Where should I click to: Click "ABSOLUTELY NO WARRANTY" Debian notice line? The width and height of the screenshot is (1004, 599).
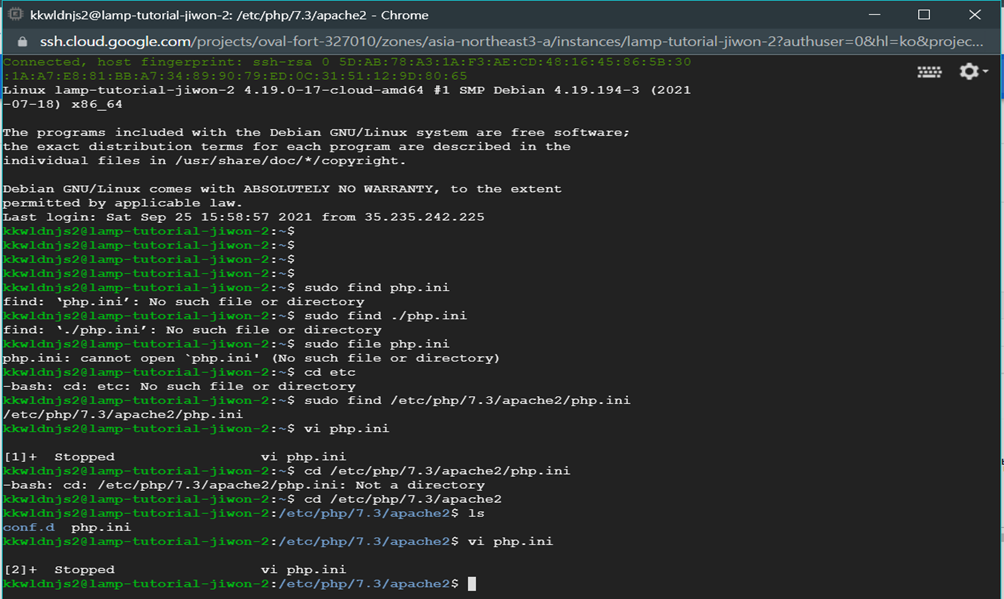tap(282, 189)
